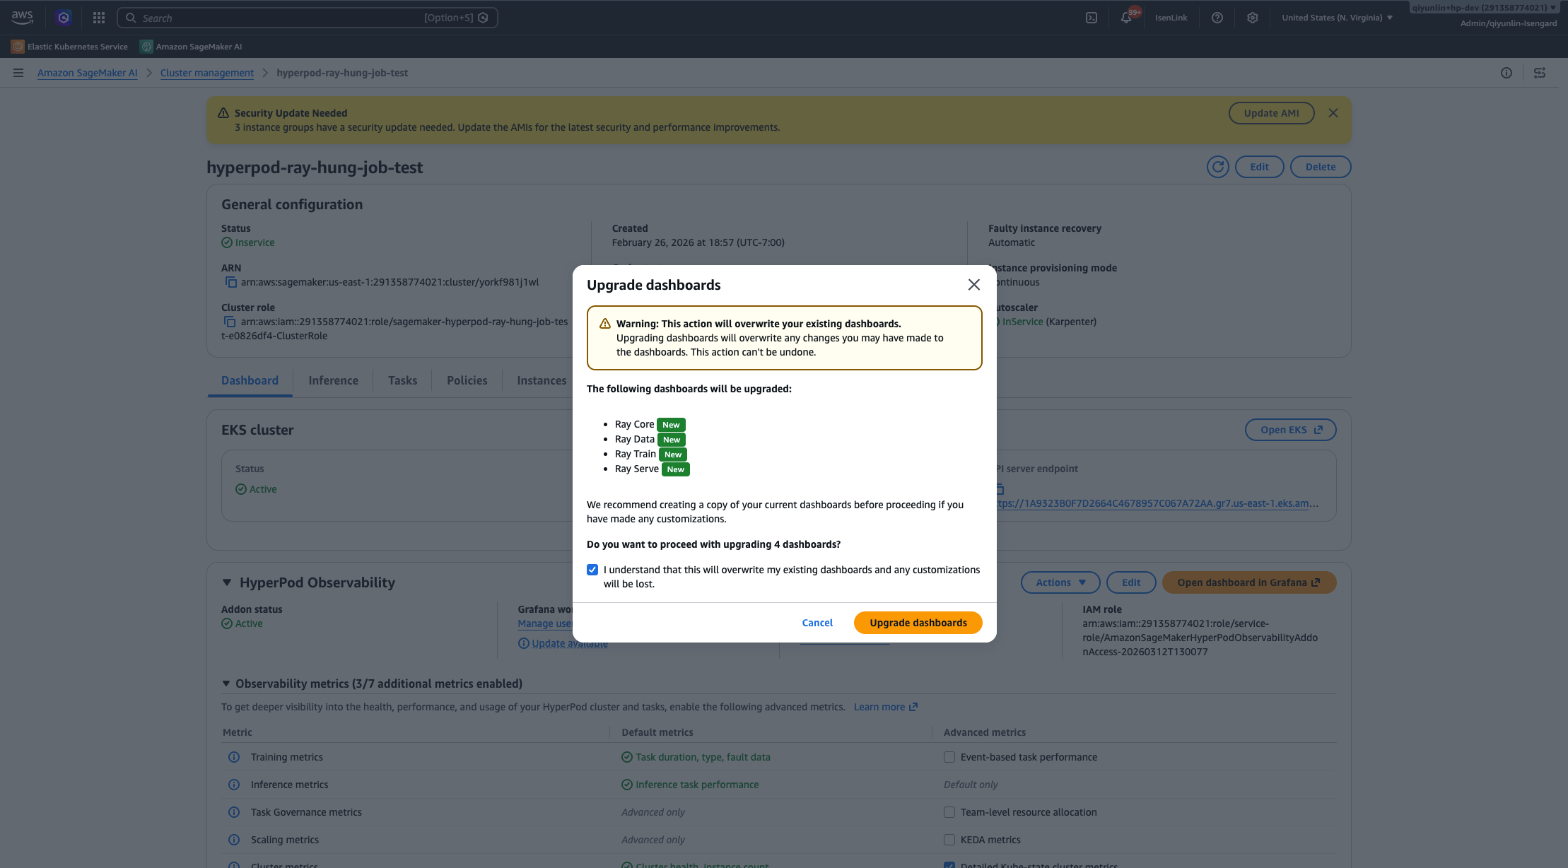1568x868 pixels.
Task: Click Cancel in the Upgrade dashboards dialog
Action: 817,623
